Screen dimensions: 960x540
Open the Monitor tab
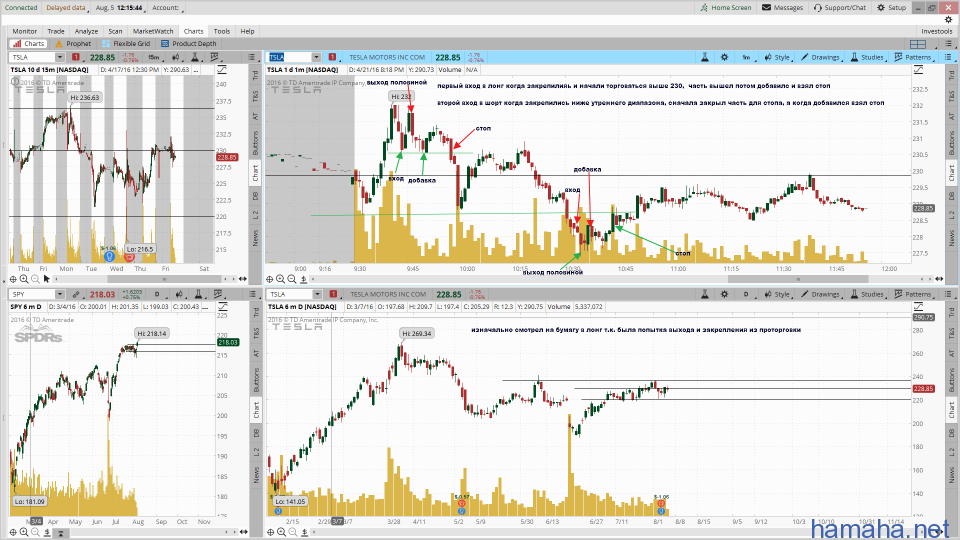(24, 31)
